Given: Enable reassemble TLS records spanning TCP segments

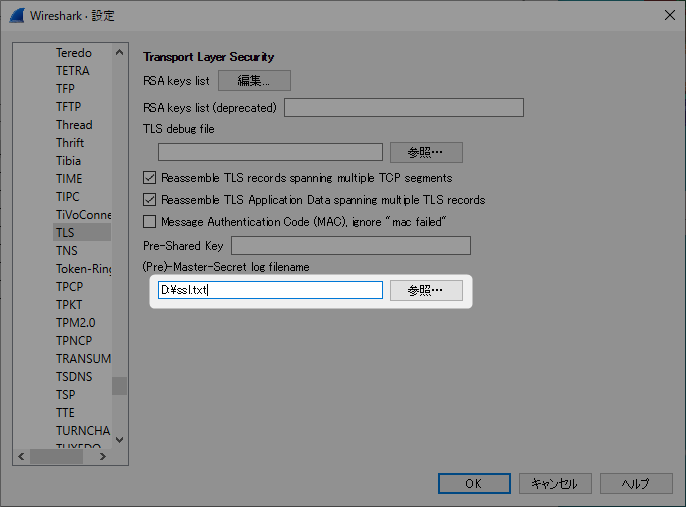Looking at the screenshot, I should pos(150,178).
